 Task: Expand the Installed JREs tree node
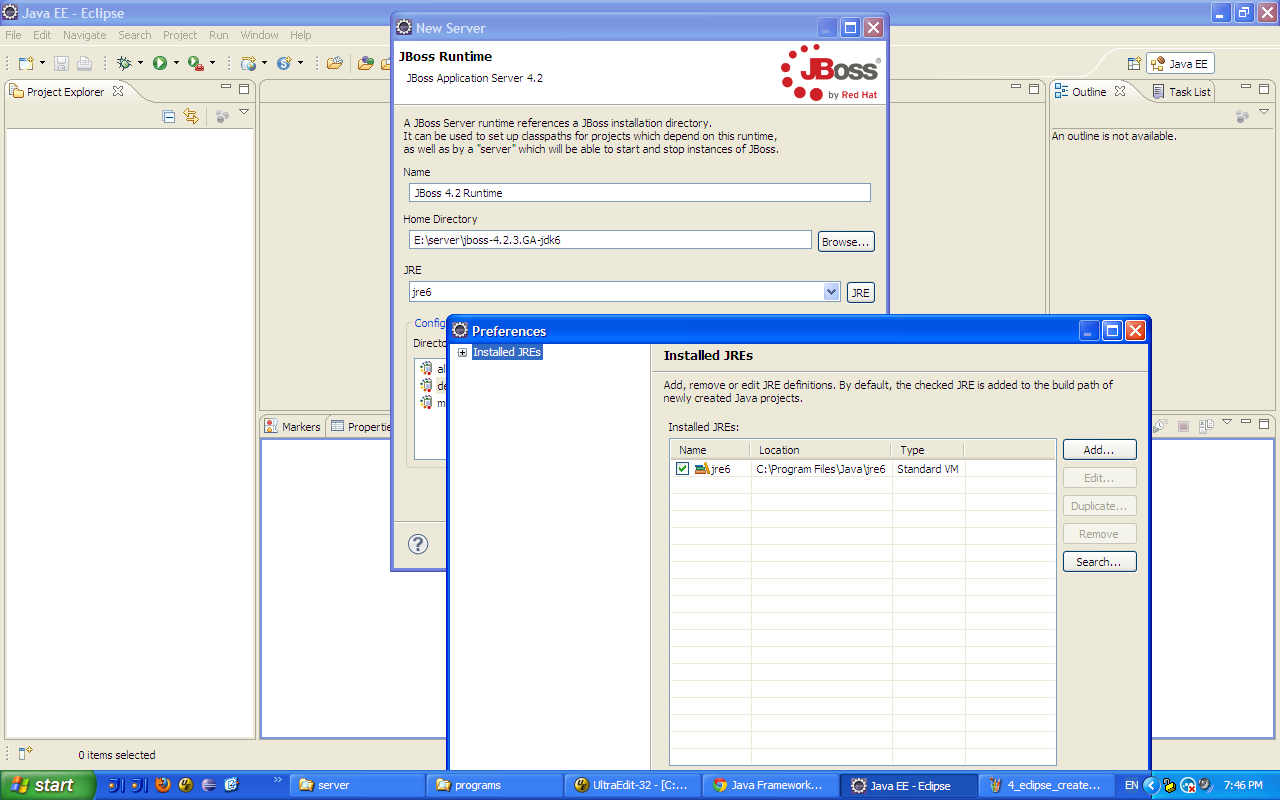pos(461,352)
